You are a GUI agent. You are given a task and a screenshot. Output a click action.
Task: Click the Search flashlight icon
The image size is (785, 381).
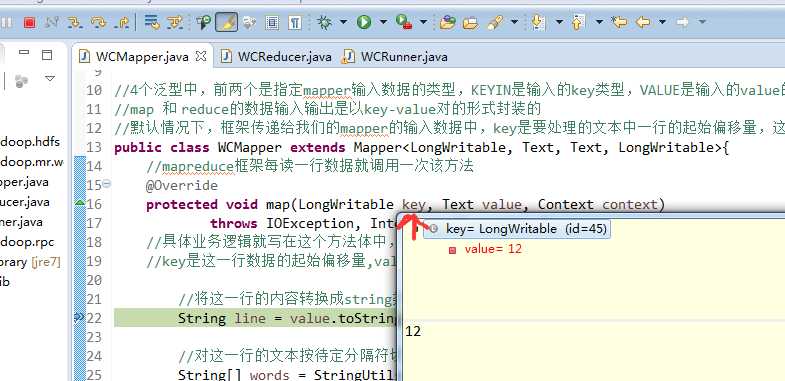point(495,22)
